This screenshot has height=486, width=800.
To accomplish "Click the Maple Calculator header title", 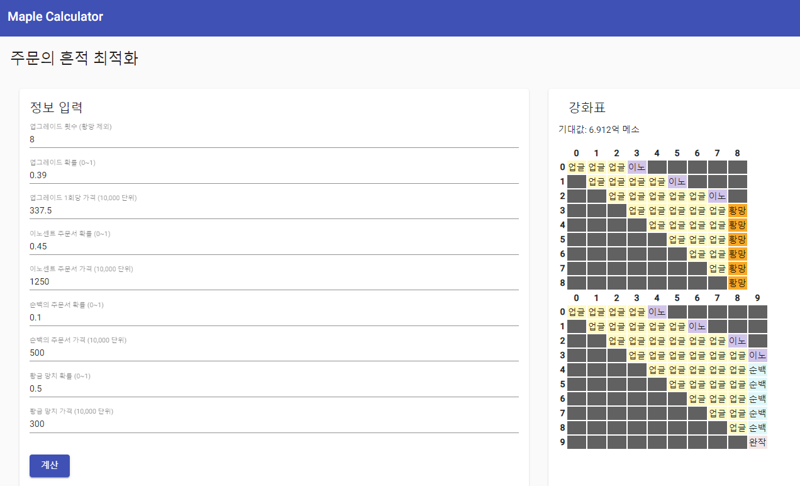I will click(x=55, y=17).
